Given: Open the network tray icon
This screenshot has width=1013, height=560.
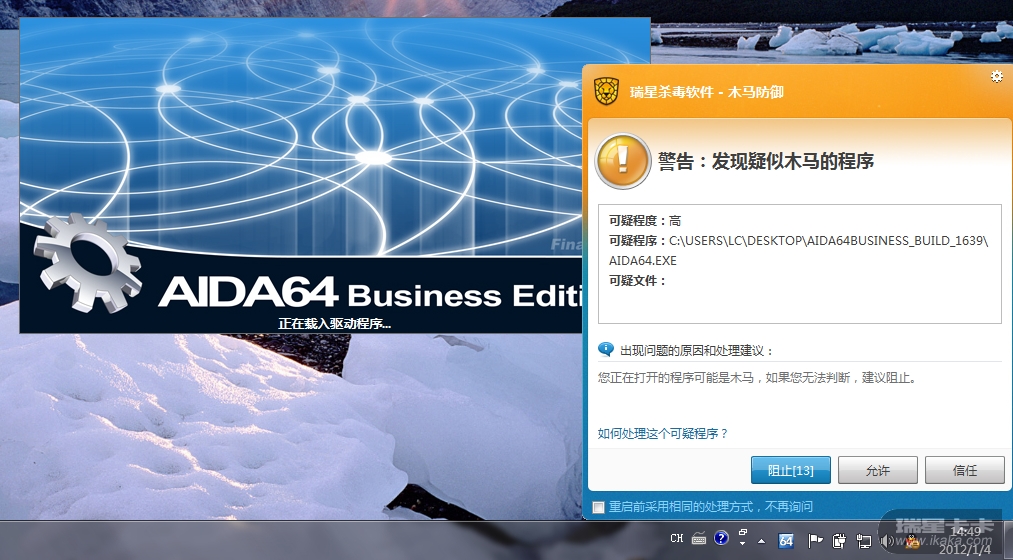Looking at the screenshot, I should [864, 540].
